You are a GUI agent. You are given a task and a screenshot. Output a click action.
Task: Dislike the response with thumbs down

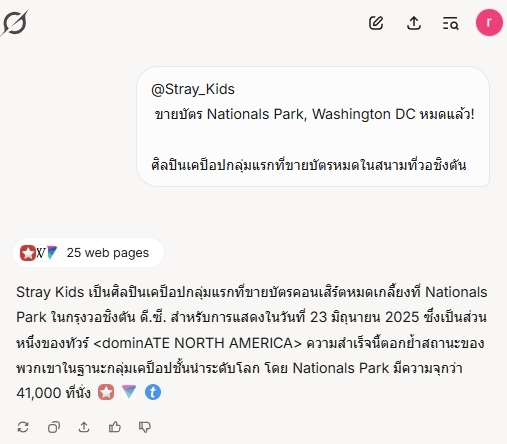tap(145, 427)
